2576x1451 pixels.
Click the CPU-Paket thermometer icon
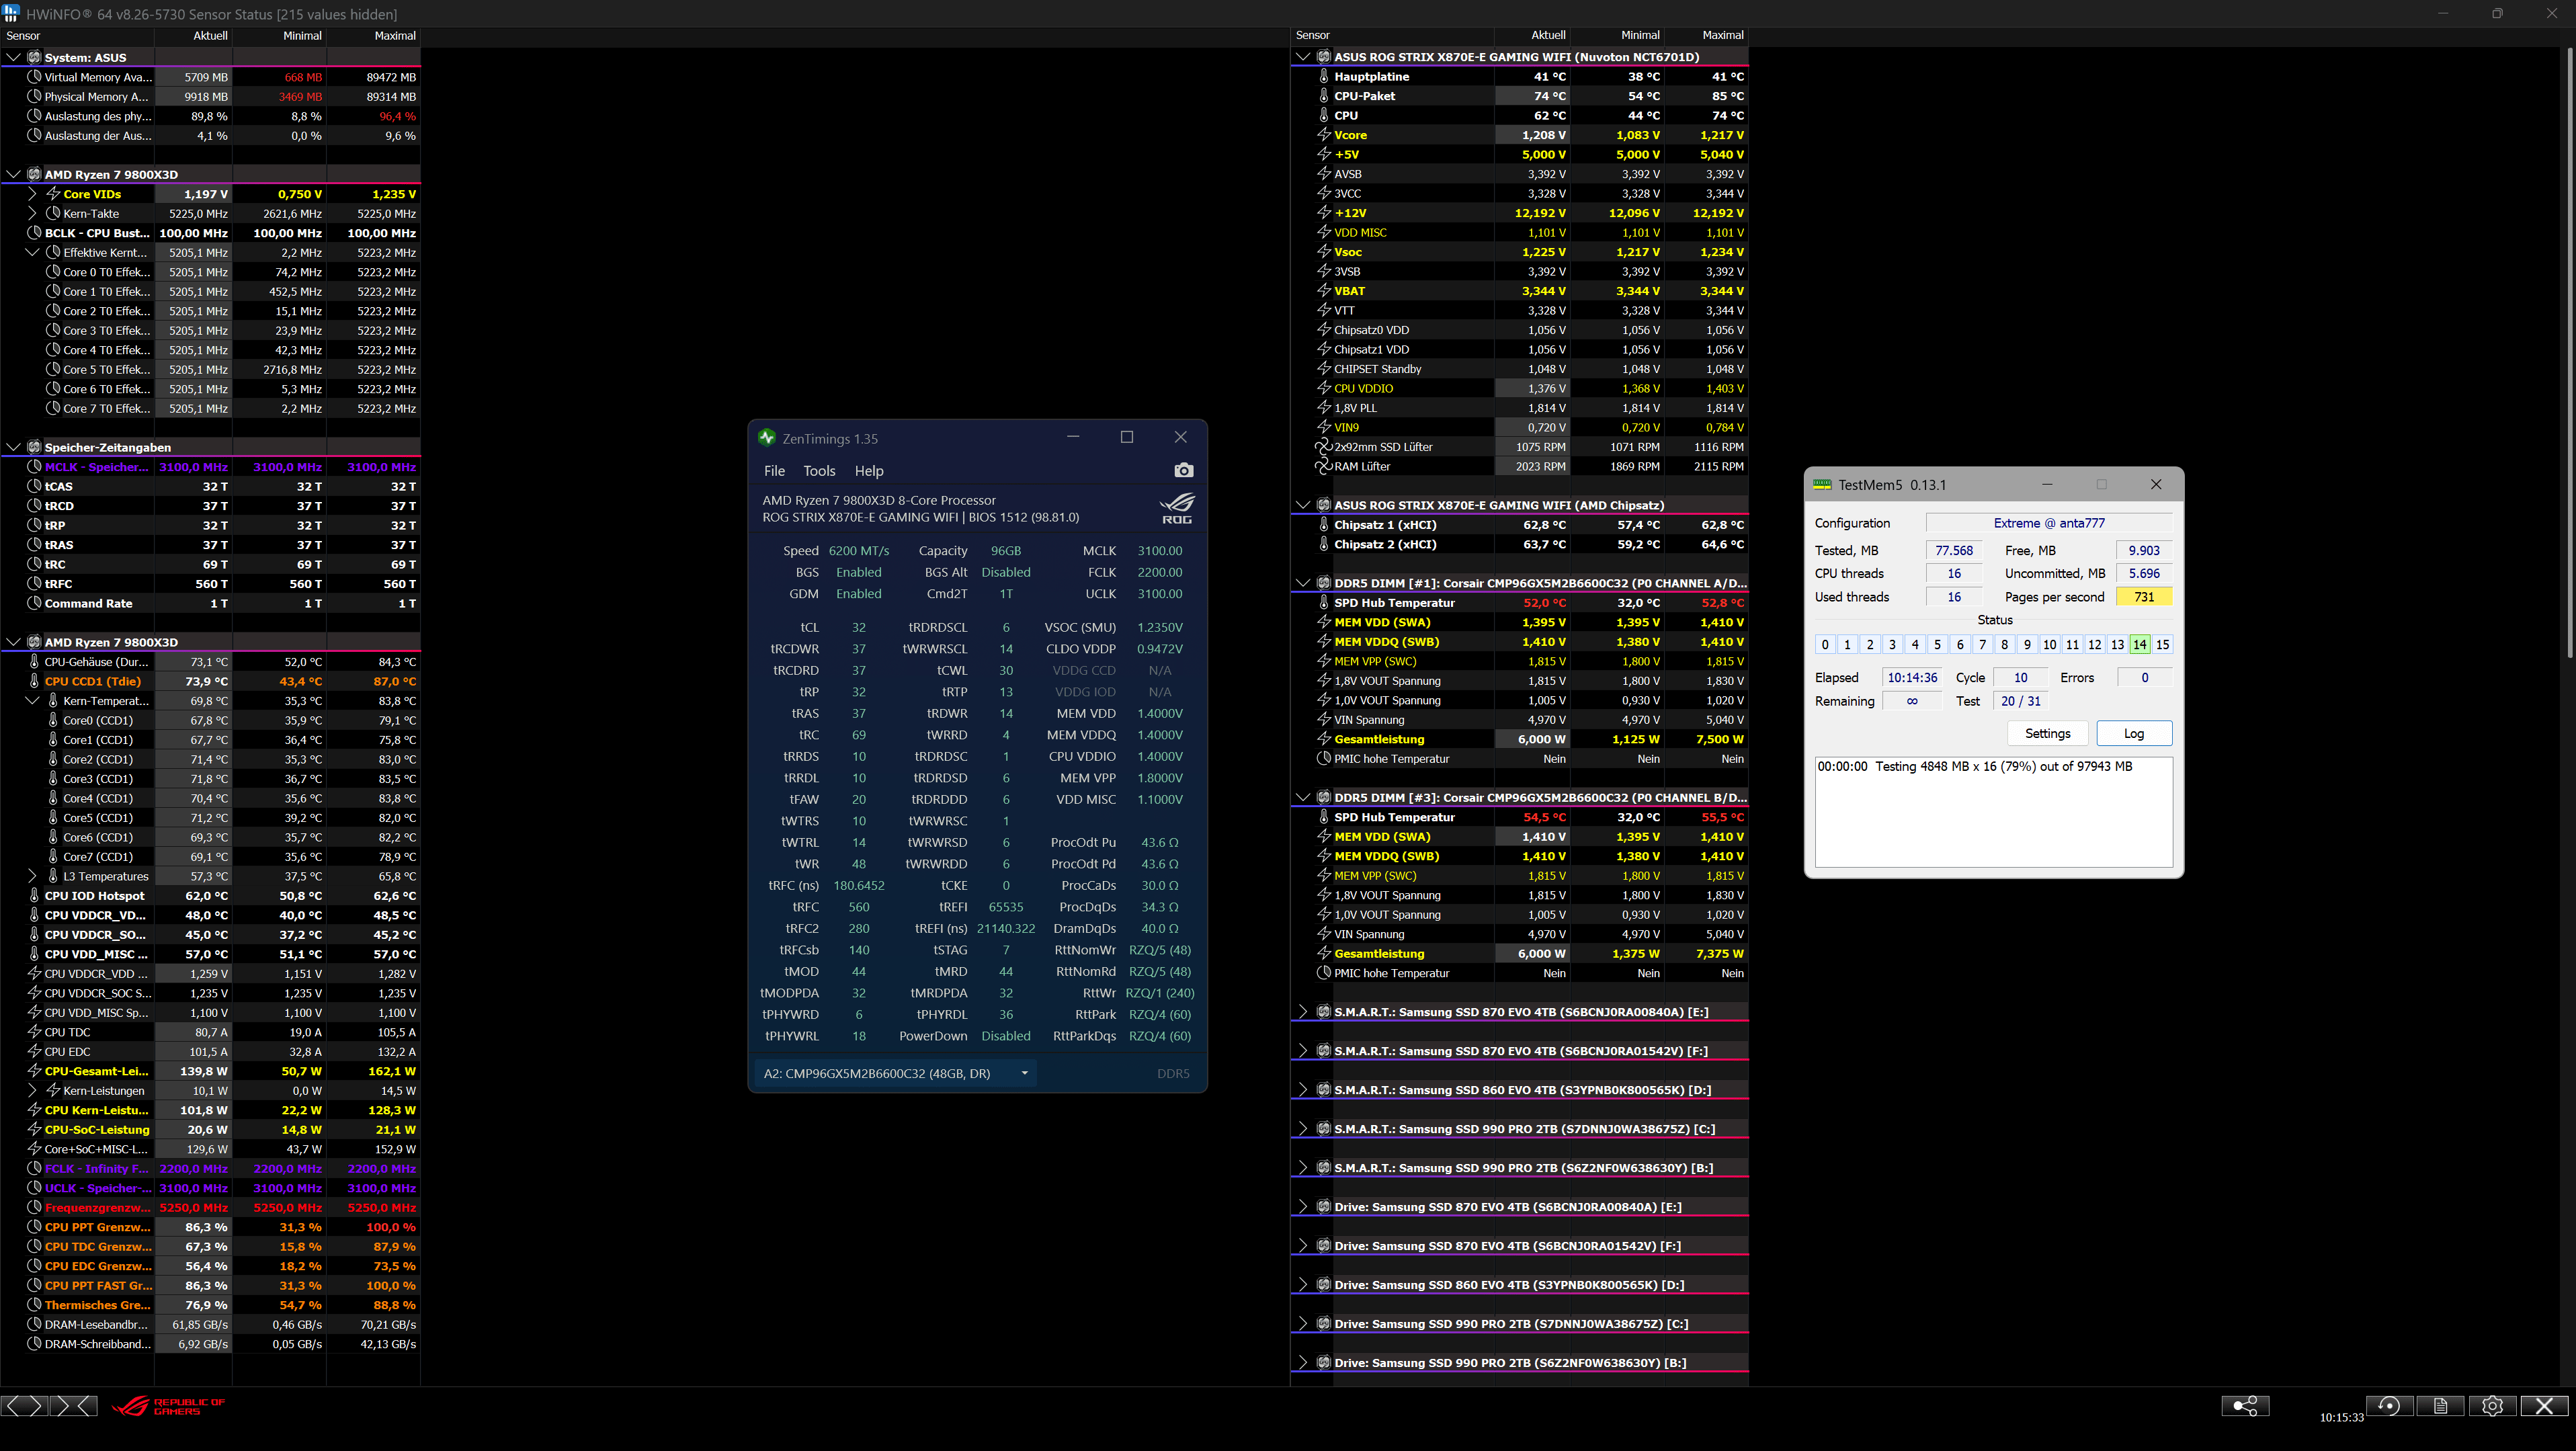click(x=1324, y=96)
